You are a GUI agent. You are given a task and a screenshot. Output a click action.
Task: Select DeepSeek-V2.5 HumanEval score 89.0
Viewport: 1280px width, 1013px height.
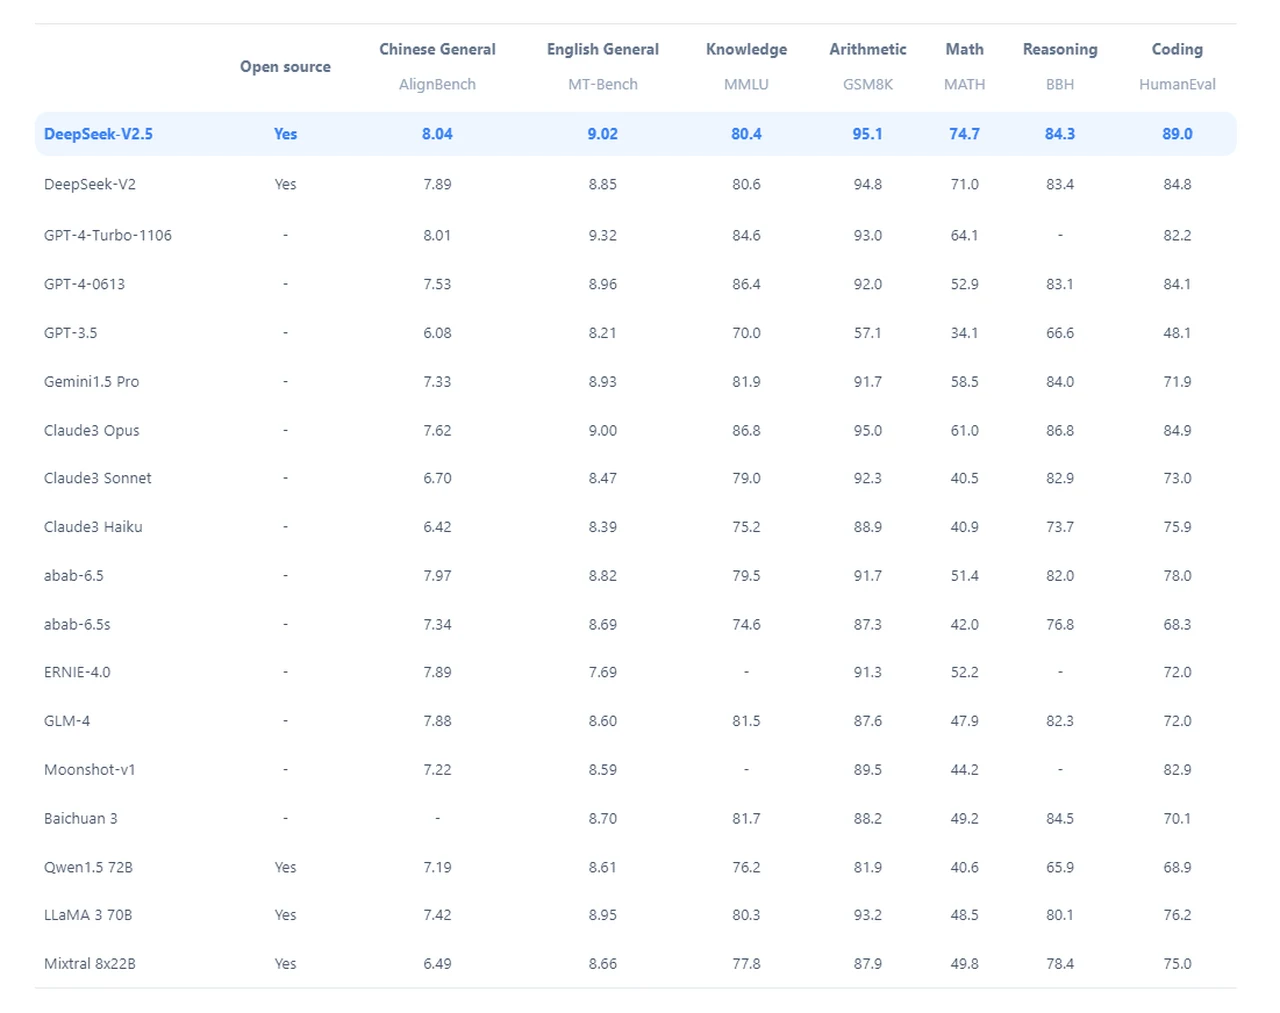pyautogui.click(x=1177, y=134)
